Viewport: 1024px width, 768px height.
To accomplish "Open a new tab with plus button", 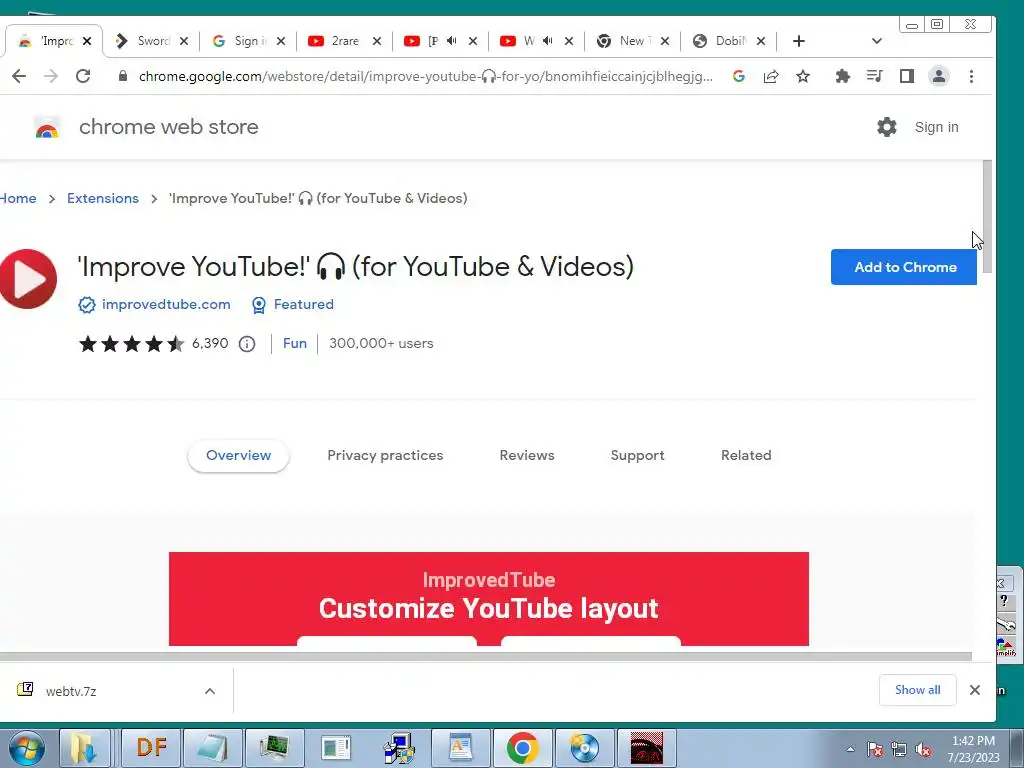I will coord(798,41).
